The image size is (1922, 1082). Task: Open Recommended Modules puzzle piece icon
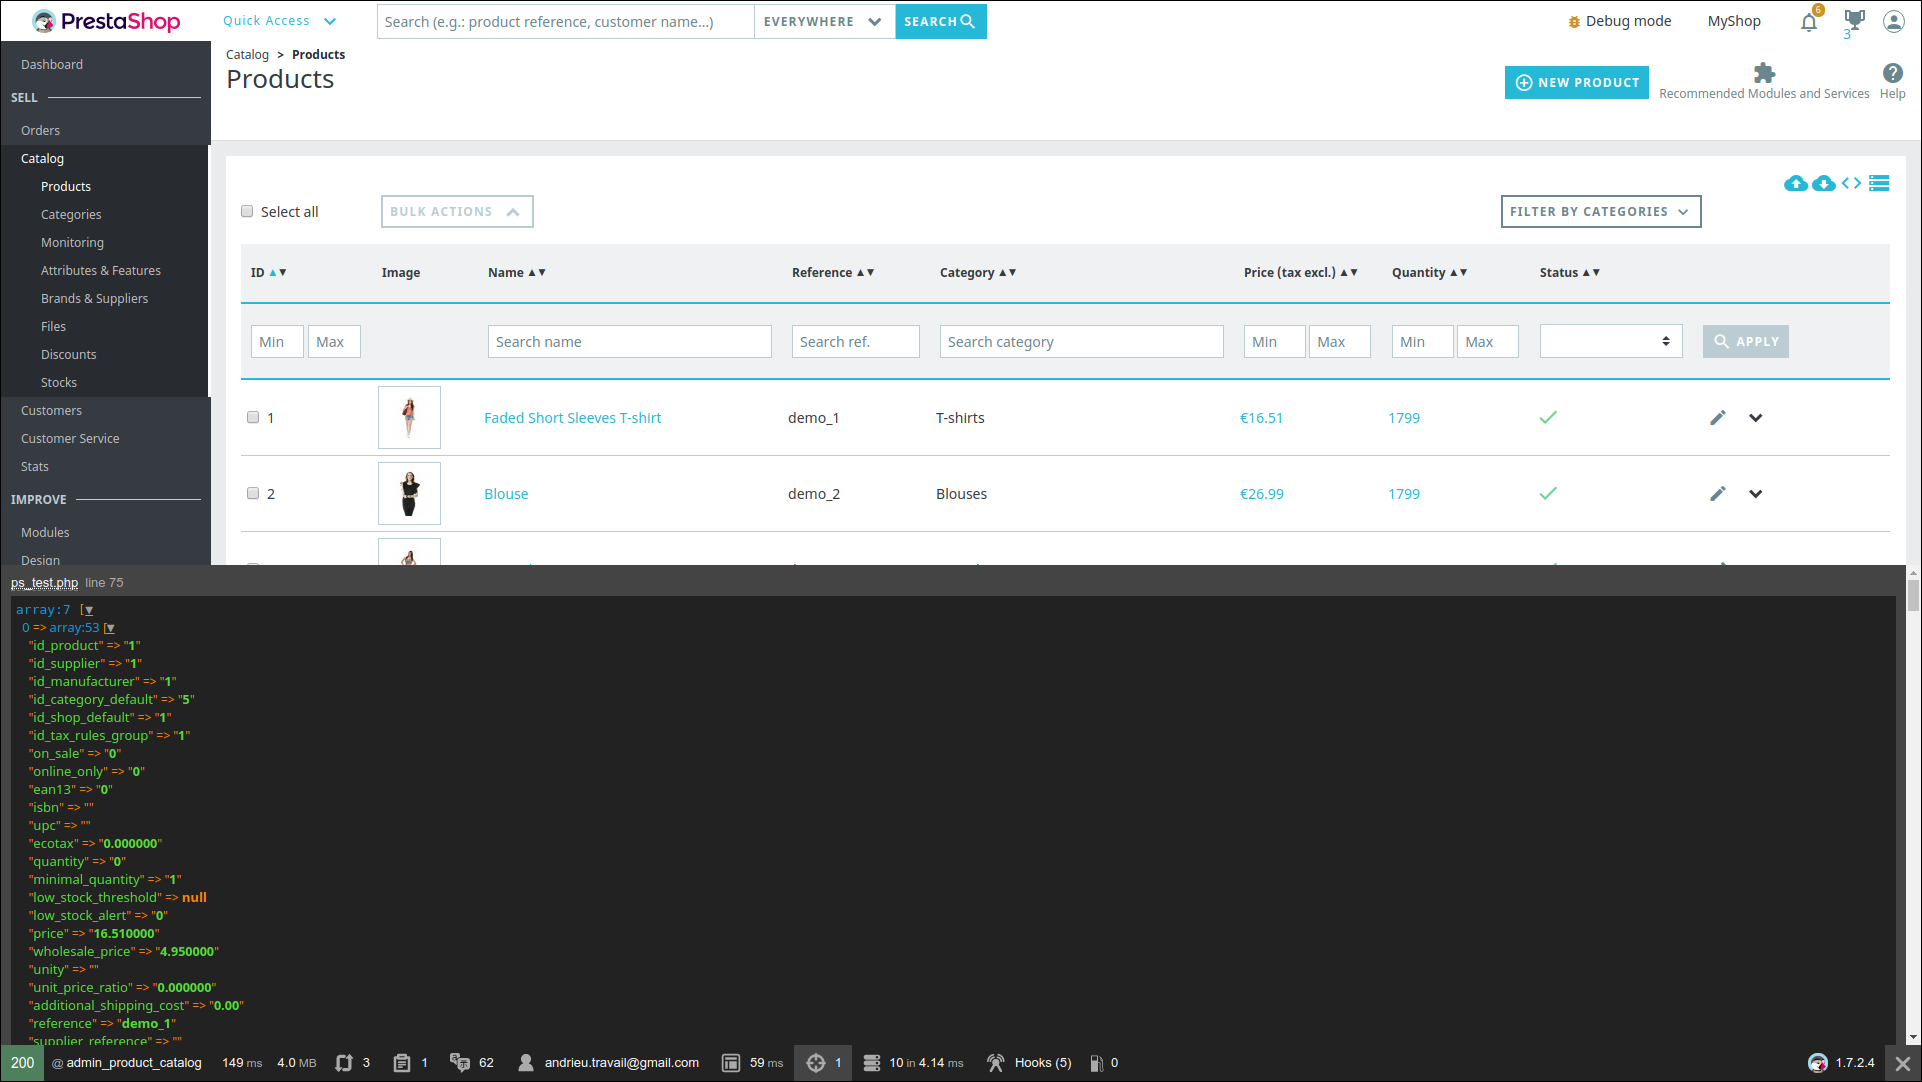click(1764, 73)
